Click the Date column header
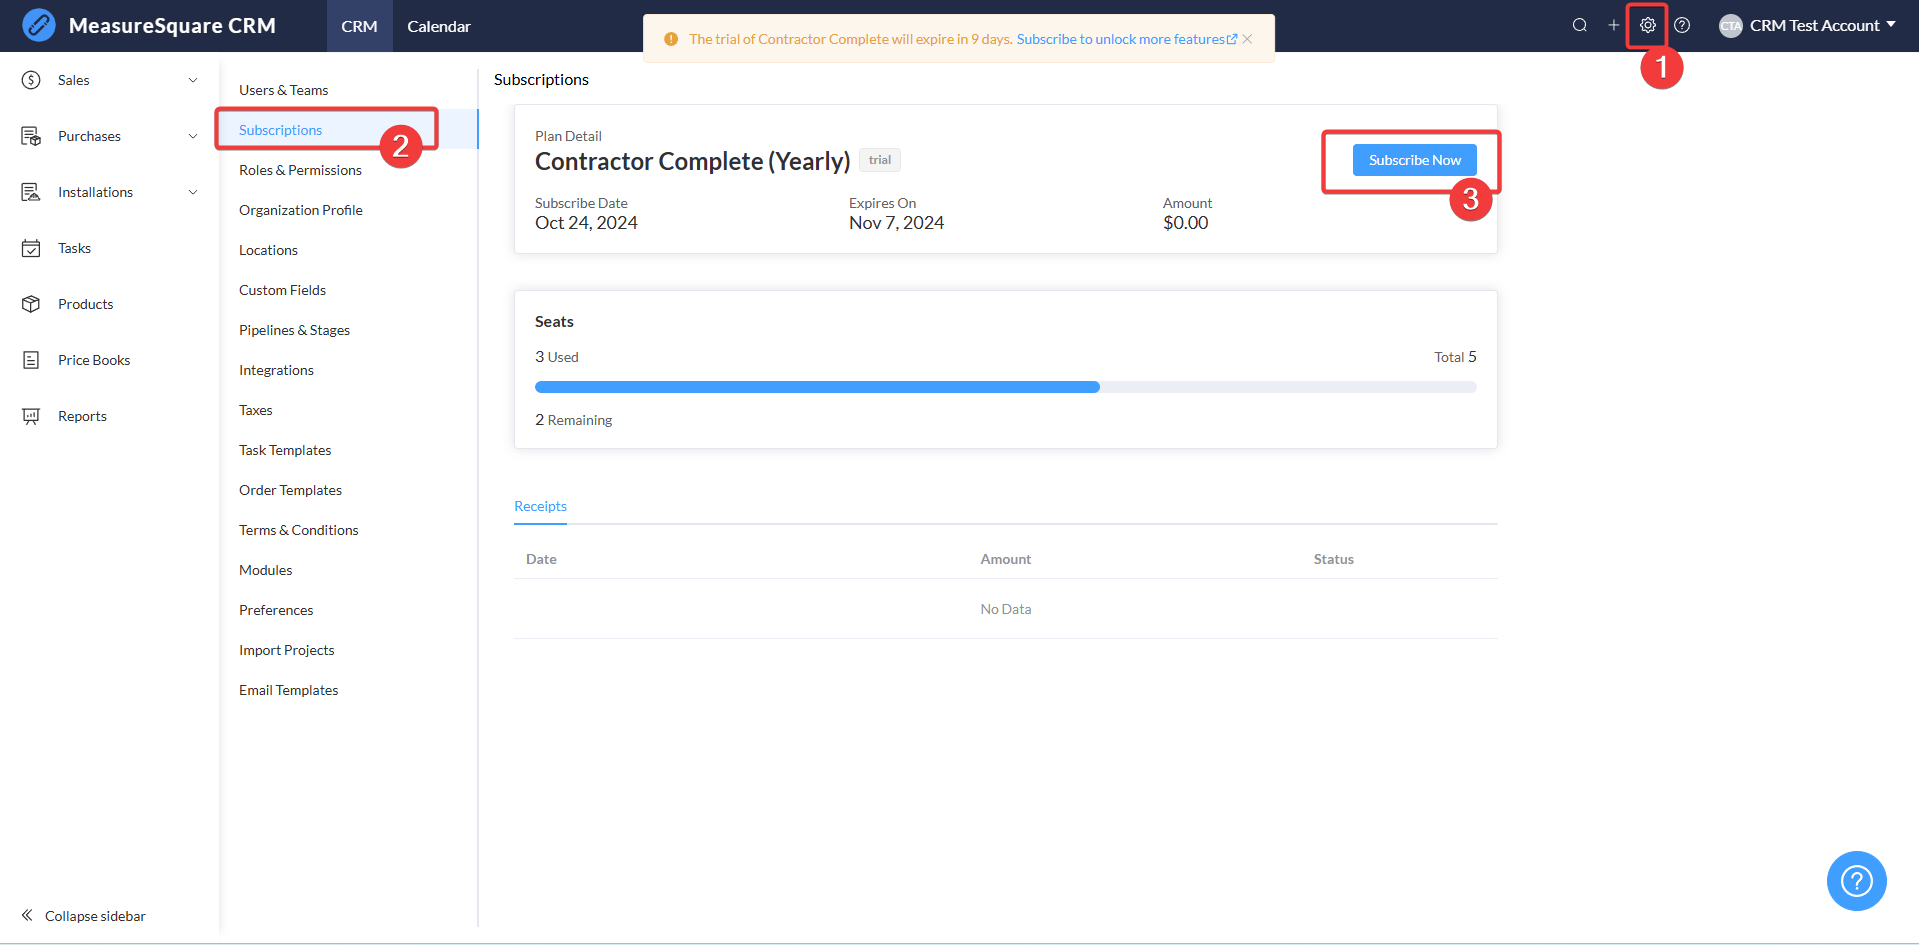This screenshot has width=1919, height=945. click(541, 559)
